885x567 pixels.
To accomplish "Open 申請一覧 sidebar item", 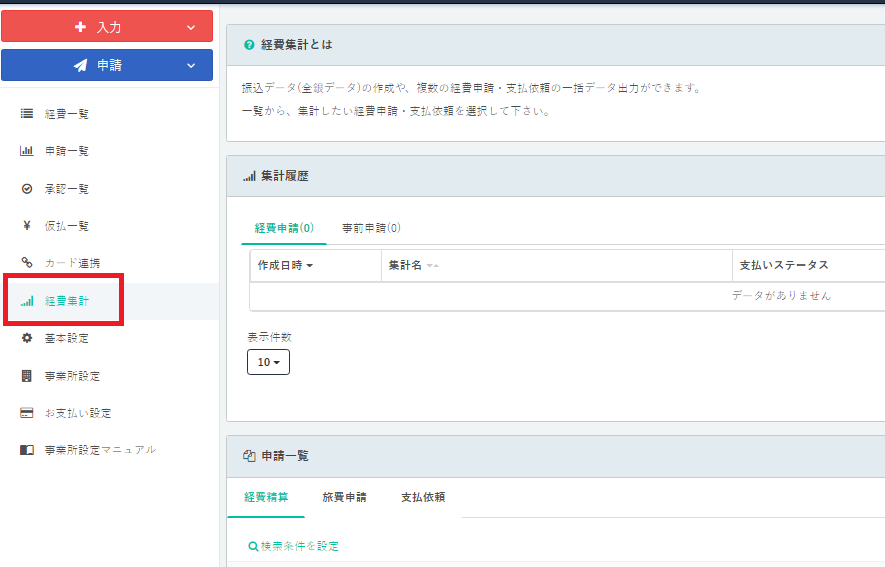I will click(x=67, y=151).
